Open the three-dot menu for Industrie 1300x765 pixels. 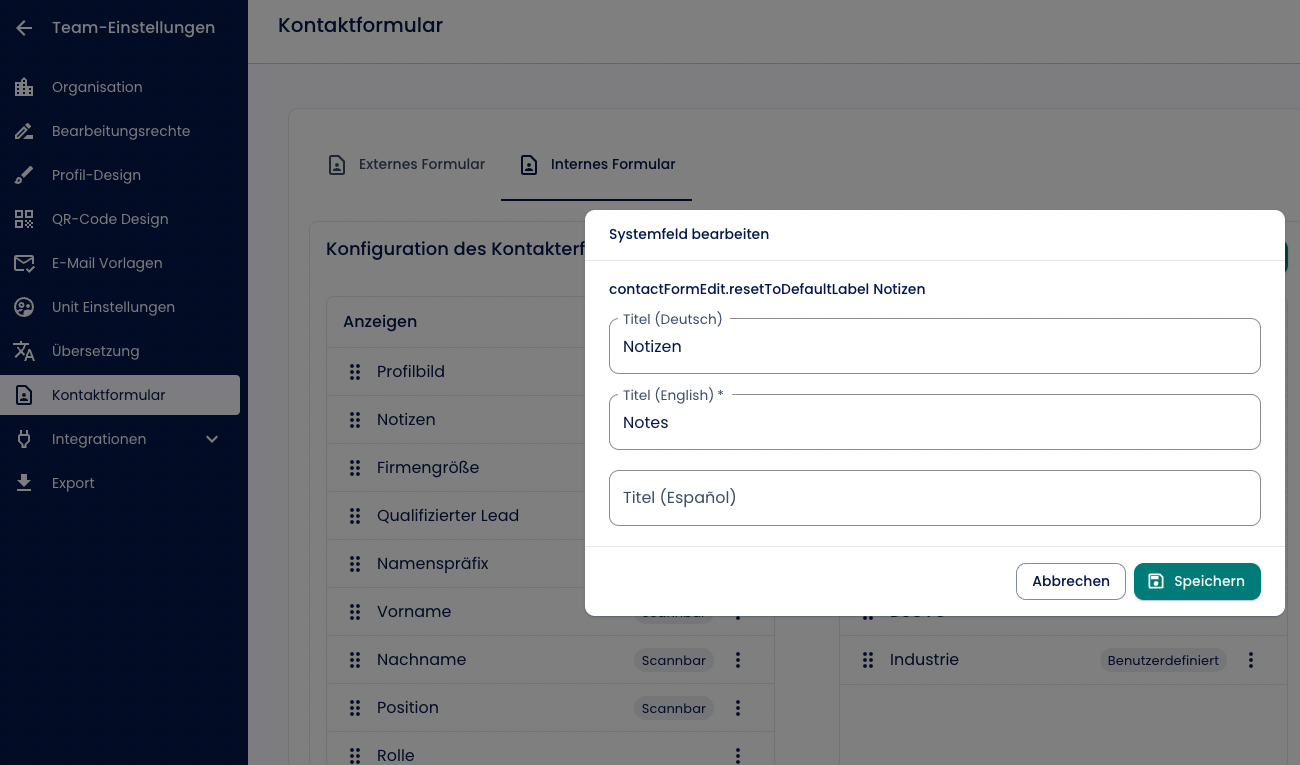[x=1251, y=660]
